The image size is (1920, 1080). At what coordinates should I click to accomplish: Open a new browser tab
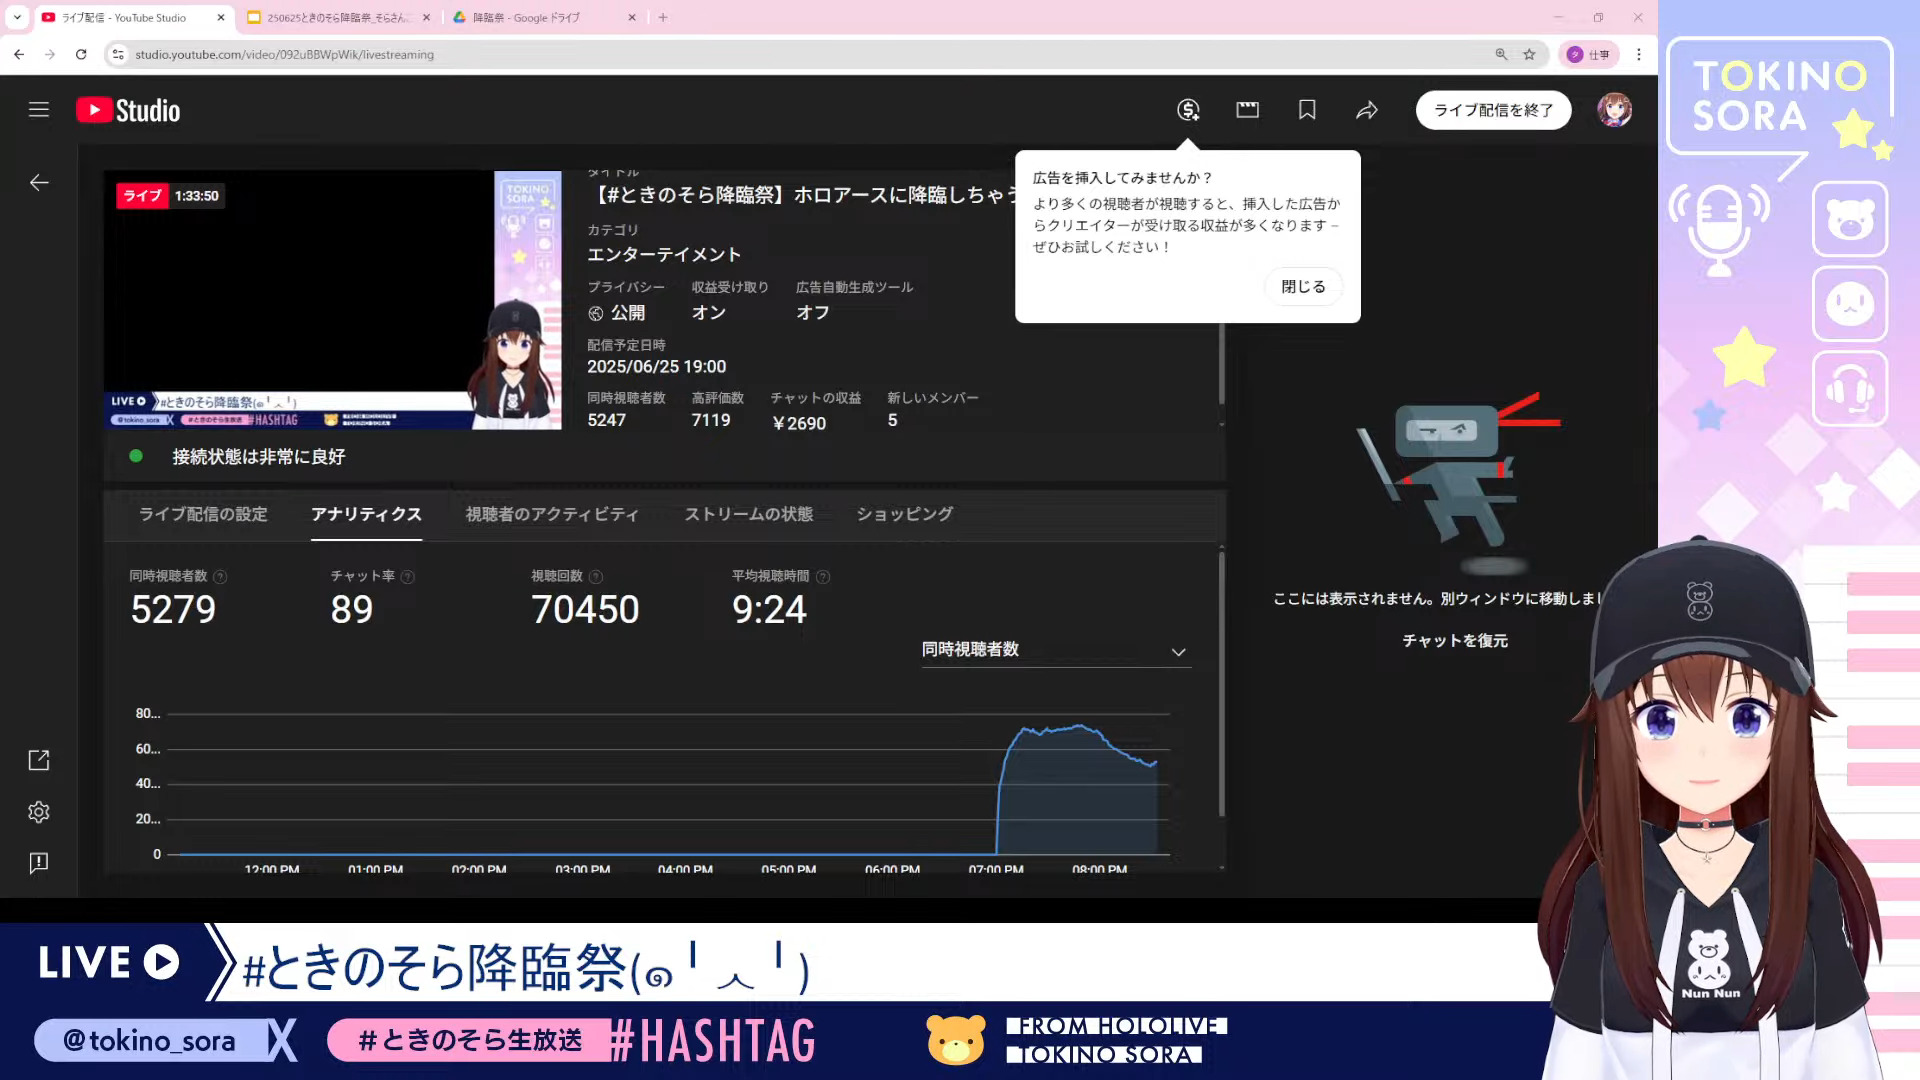click(x=663, y=17)
